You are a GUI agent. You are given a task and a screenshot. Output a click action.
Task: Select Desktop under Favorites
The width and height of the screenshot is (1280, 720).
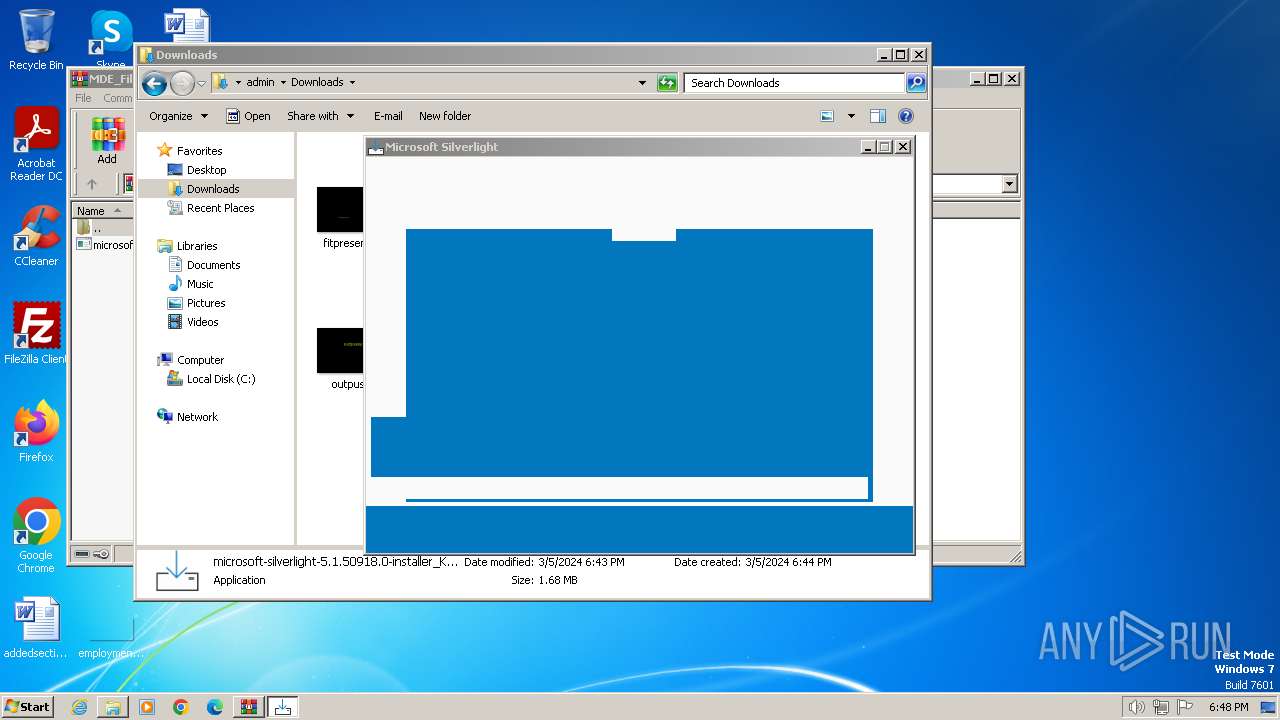pyautogui.click(x=206, y=170)
